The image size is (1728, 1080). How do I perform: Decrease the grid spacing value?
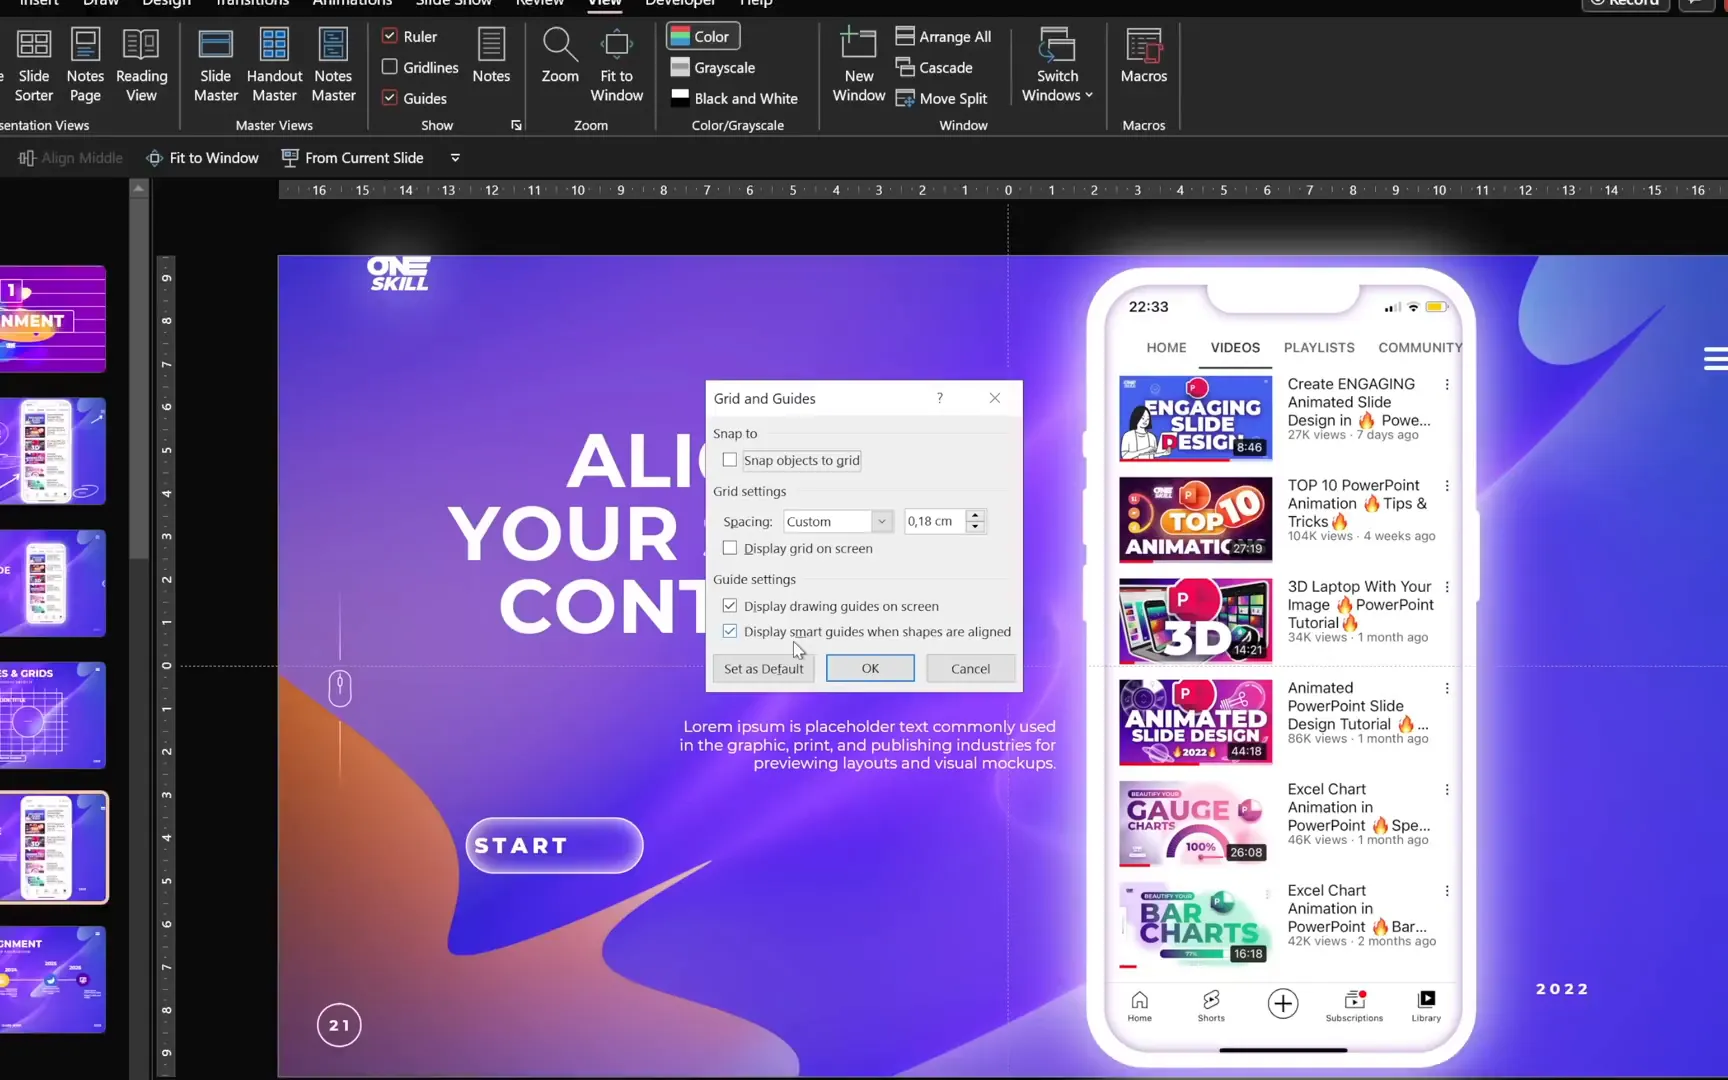point(976,527)
